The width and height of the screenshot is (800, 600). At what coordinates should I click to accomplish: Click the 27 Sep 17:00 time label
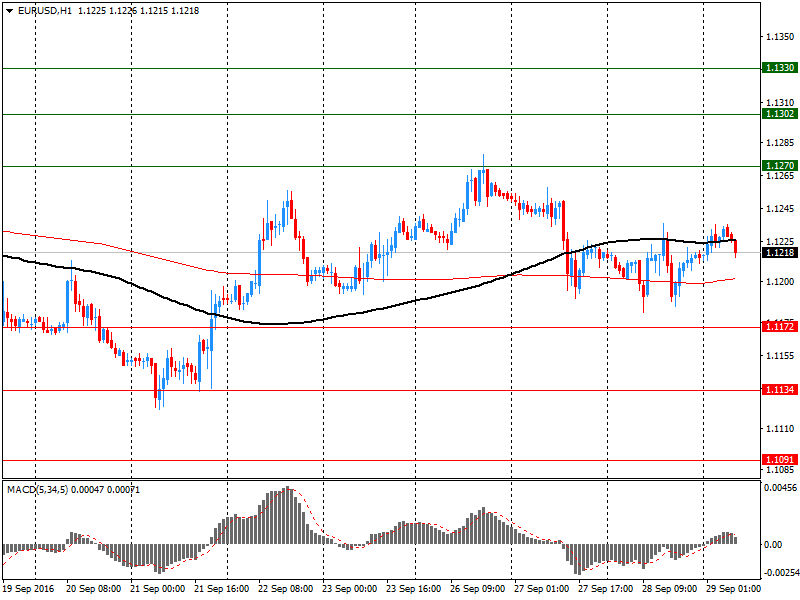[606, 589]
